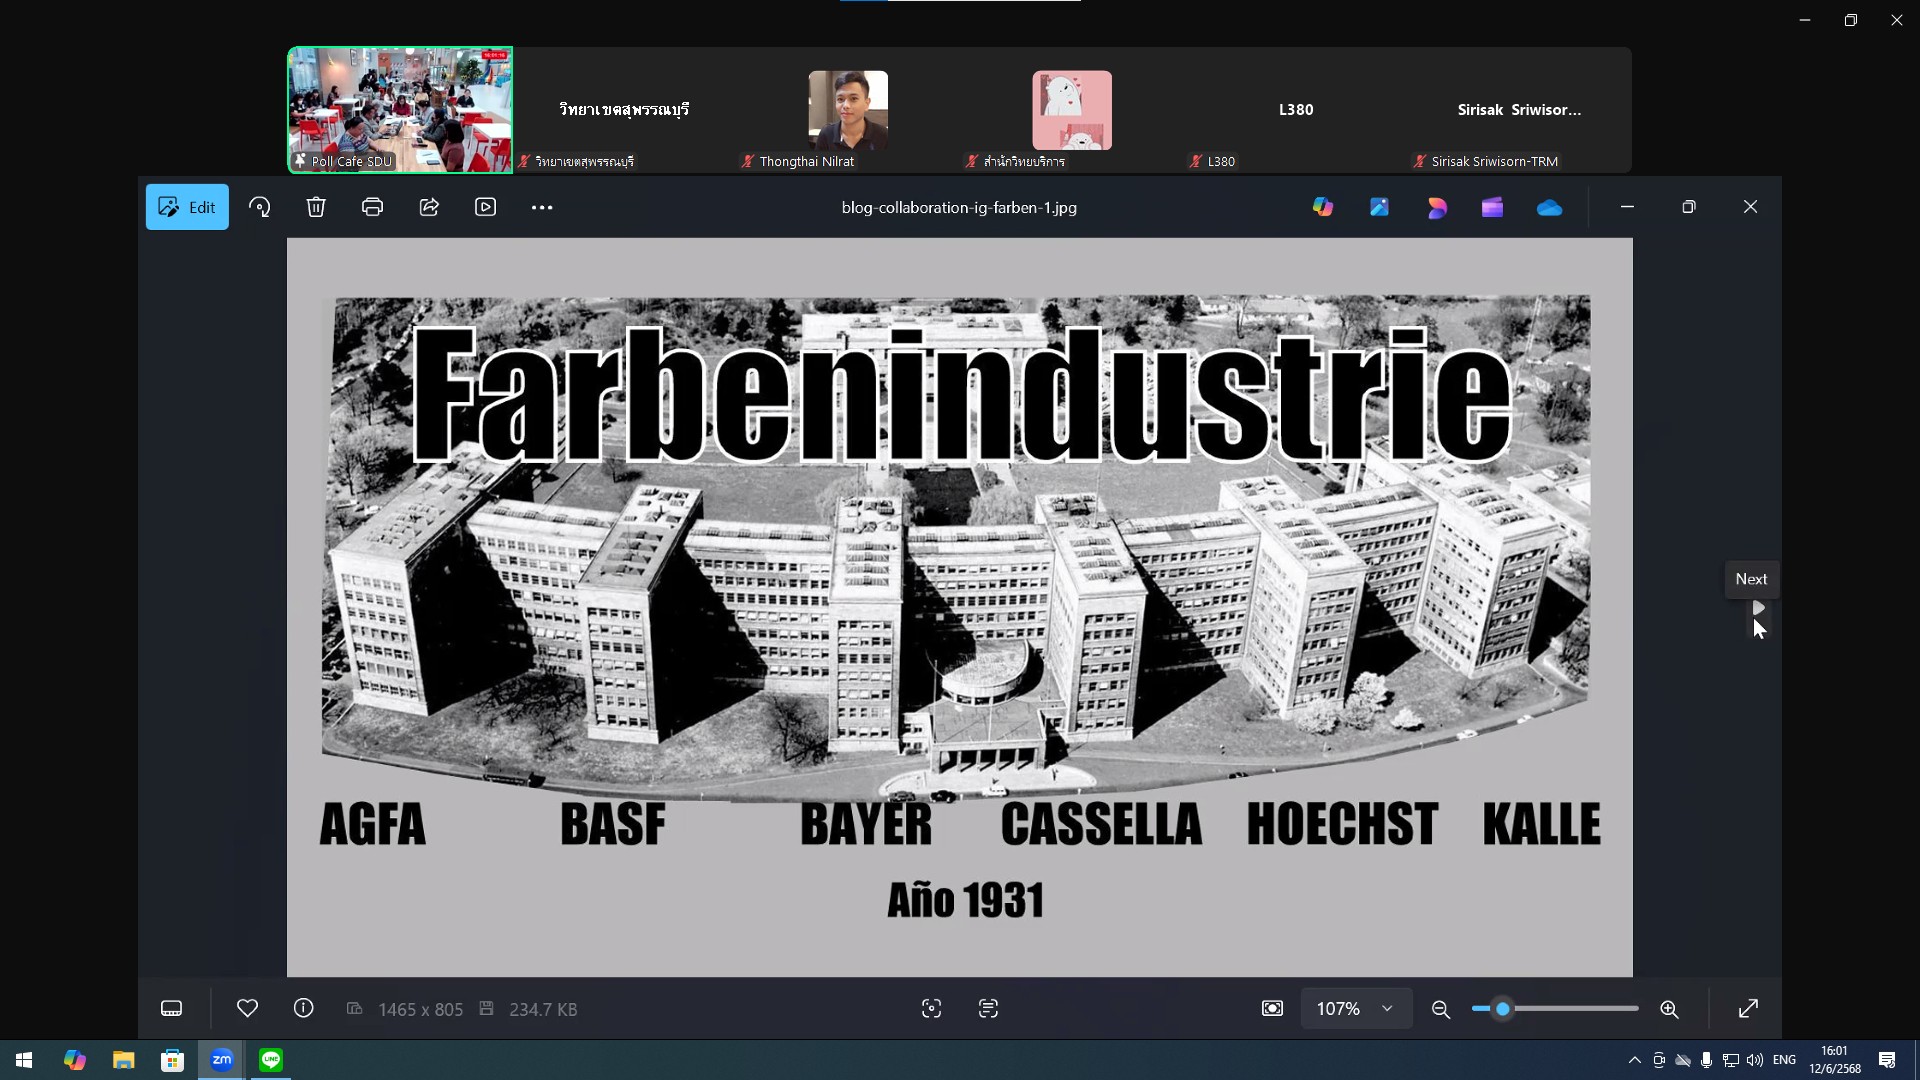Open Copilot from the Photos toolbar

pos(1323,207)
